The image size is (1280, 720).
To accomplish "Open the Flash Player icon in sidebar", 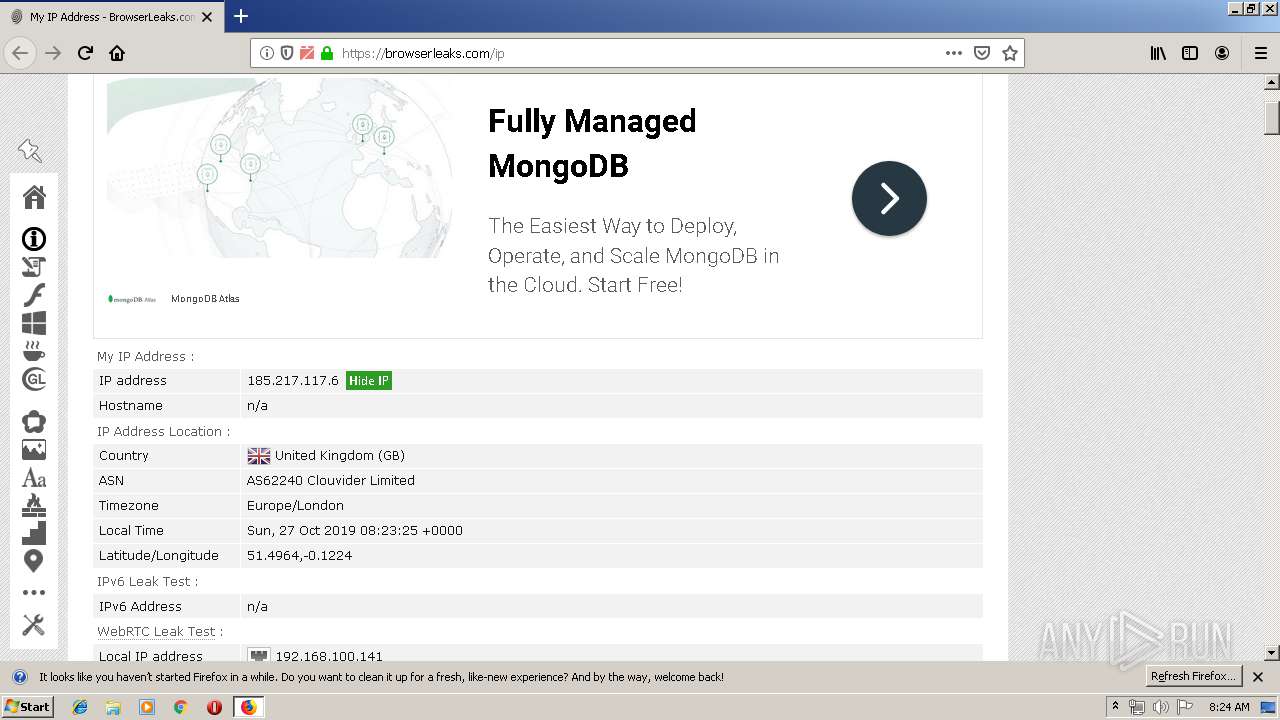I will point(34,295).
